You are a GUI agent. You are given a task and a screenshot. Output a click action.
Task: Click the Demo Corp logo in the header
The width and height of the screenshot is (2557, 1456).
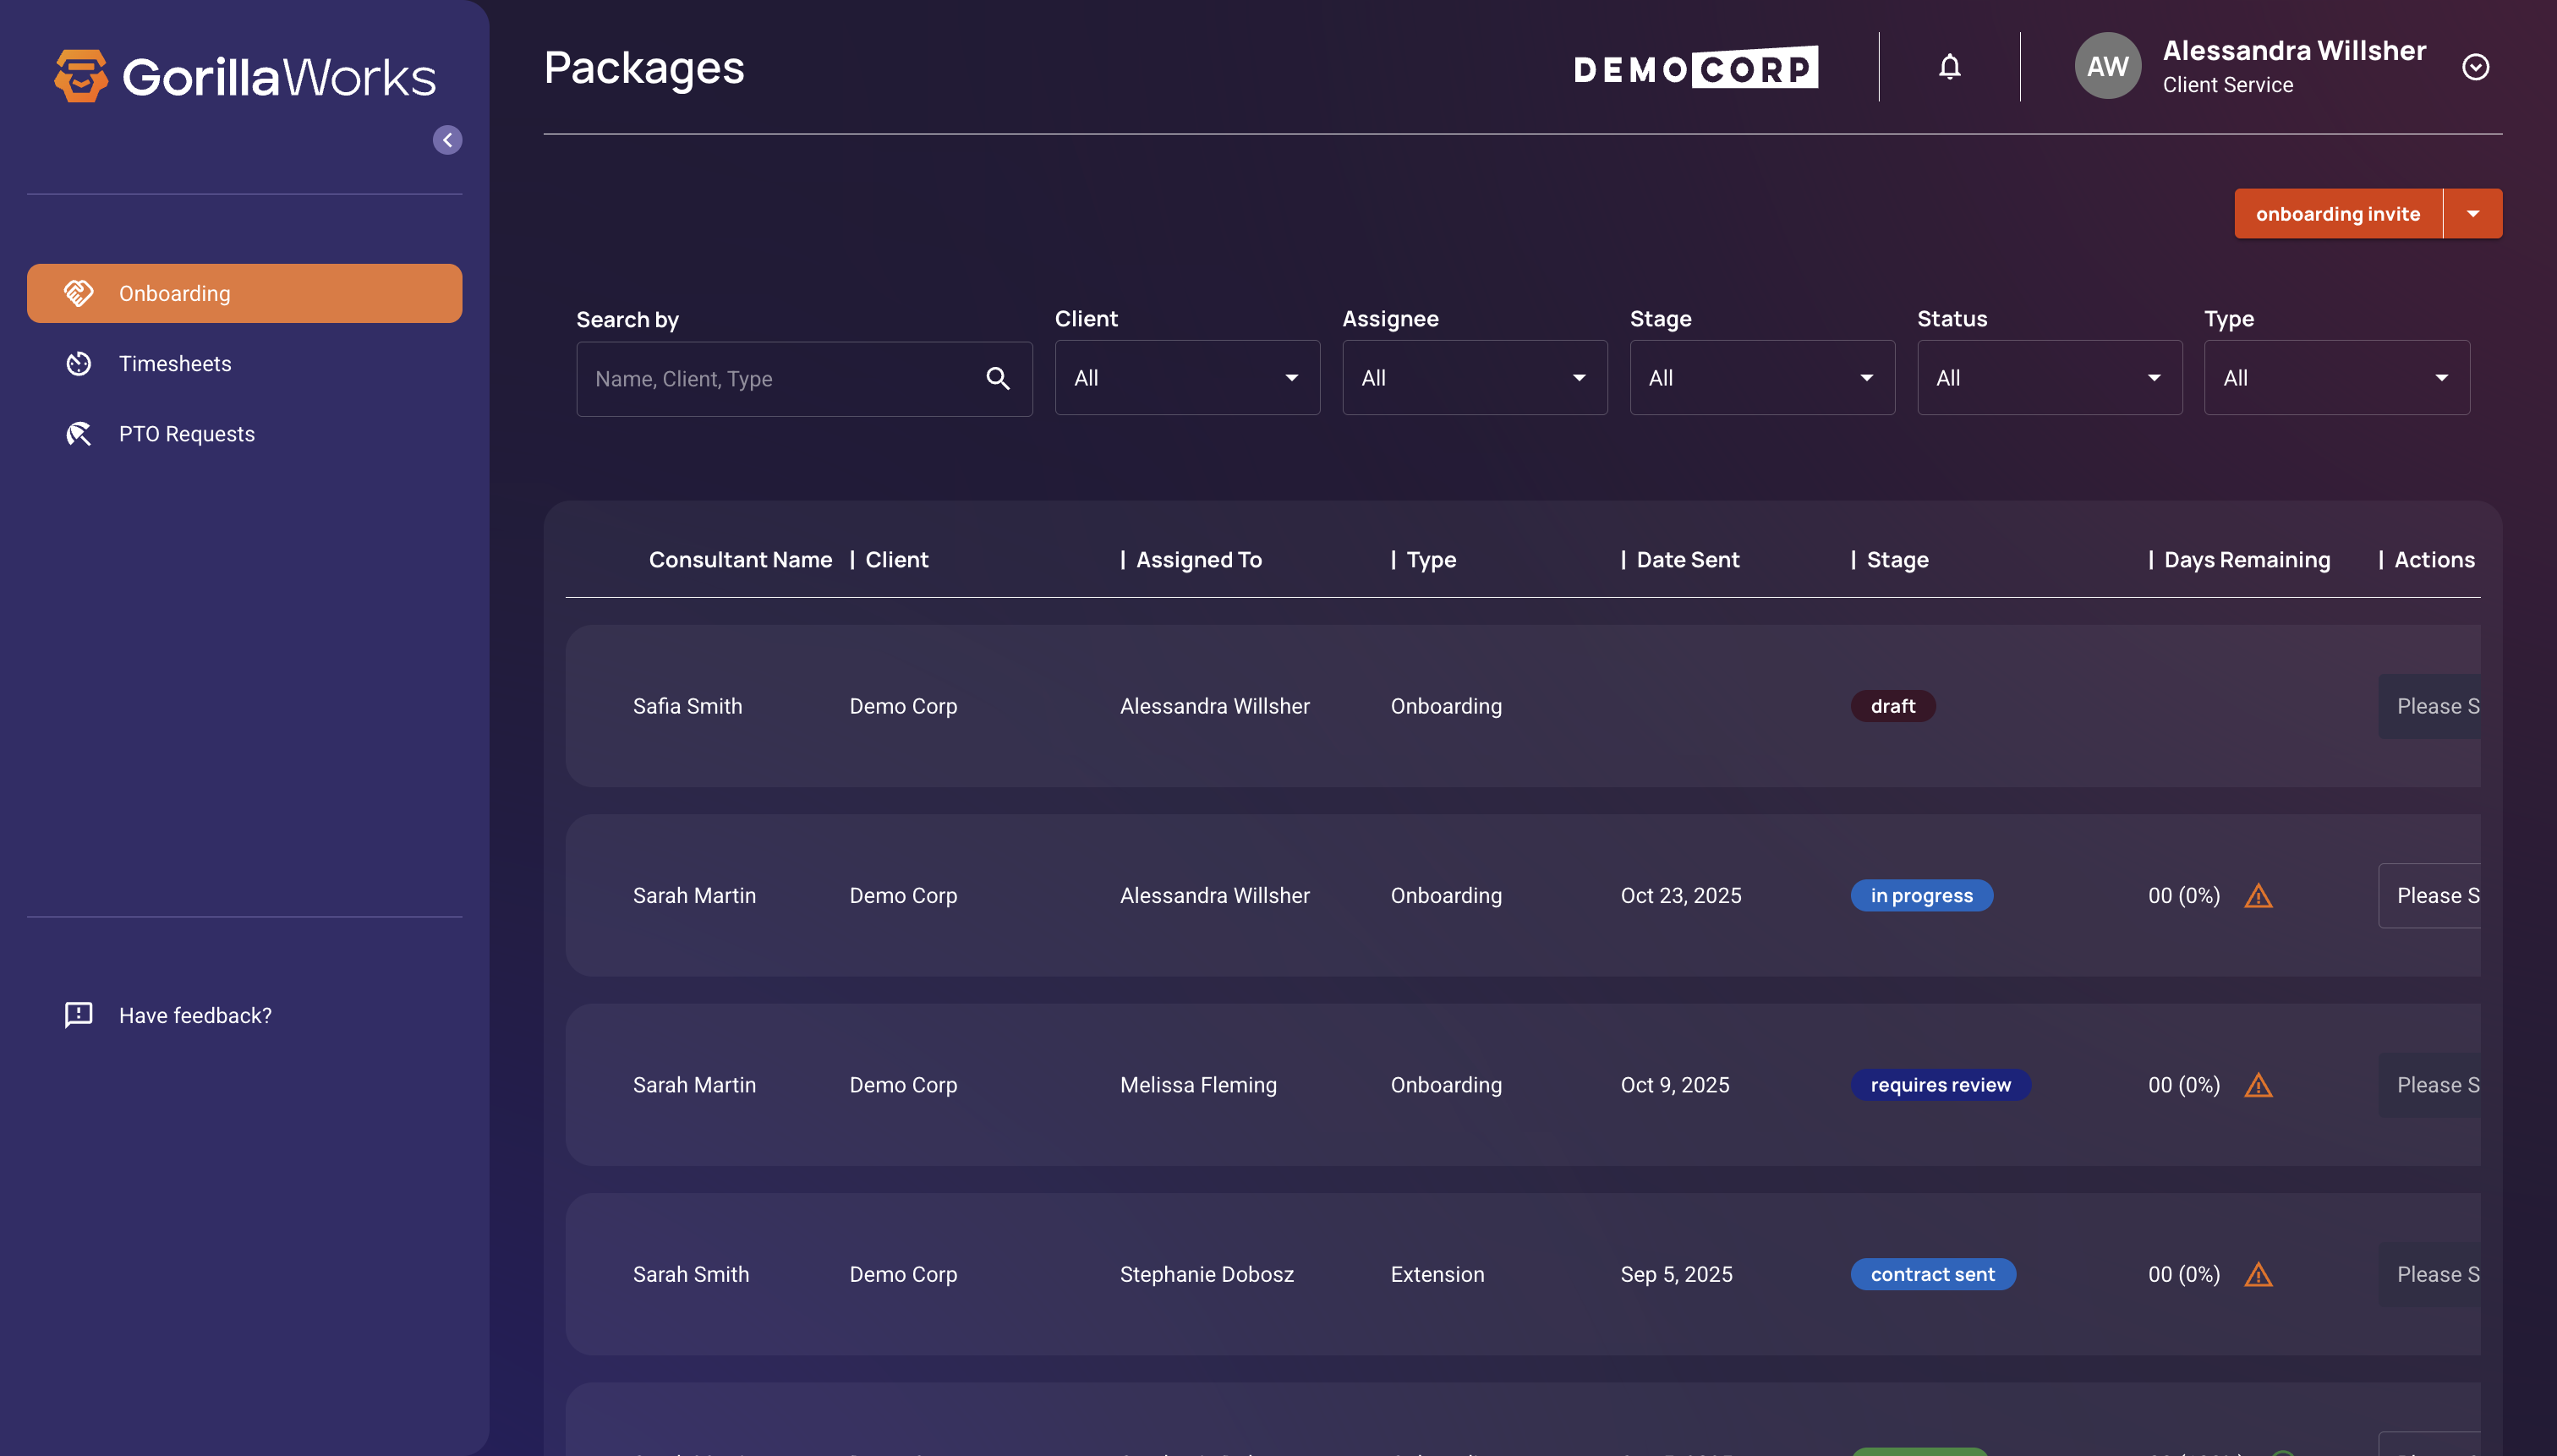point(1695,68)
